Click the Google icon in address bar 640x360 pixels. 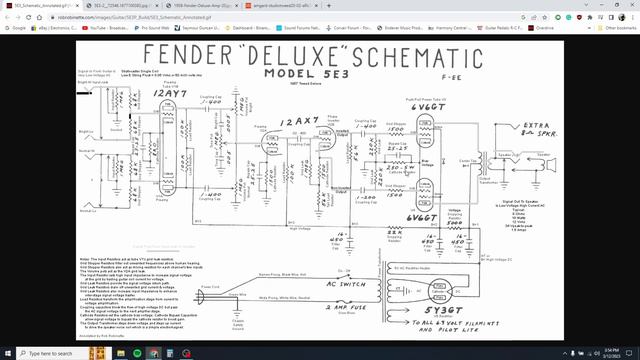click(524, 18)
